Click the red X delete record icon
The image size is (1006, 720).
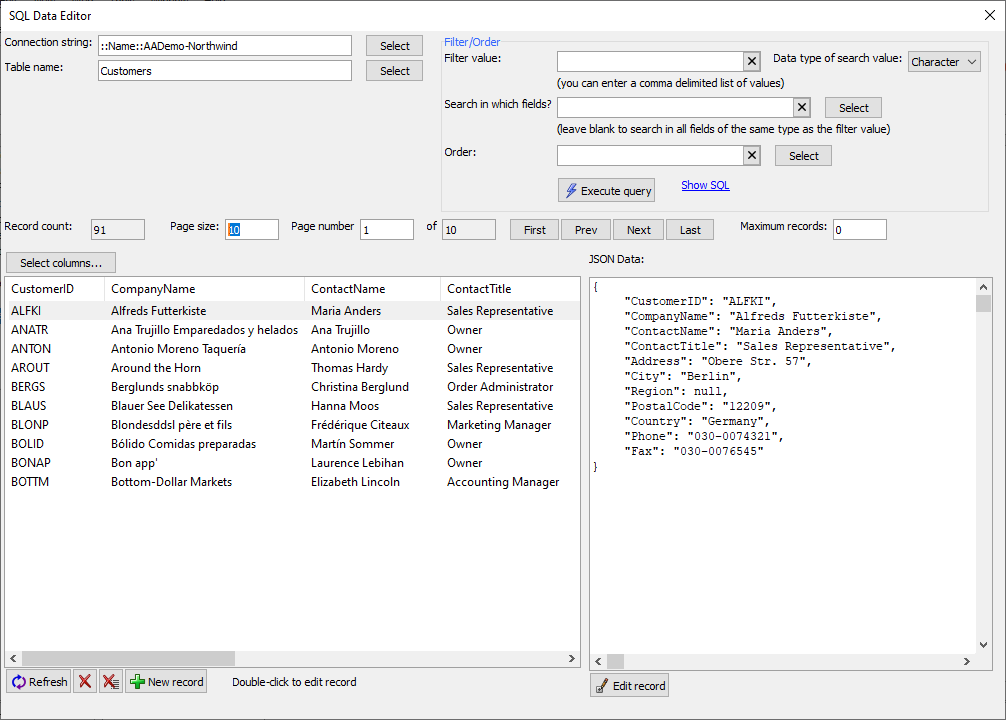point(85,681)
